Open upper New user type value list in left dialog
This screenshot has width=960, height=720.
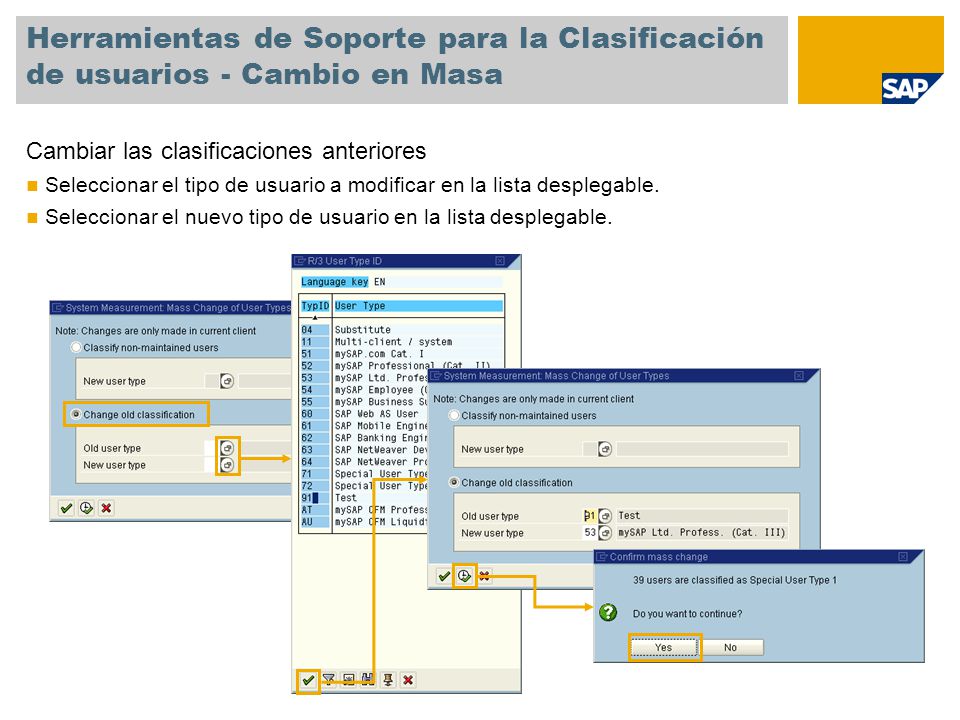click(227, 381)
